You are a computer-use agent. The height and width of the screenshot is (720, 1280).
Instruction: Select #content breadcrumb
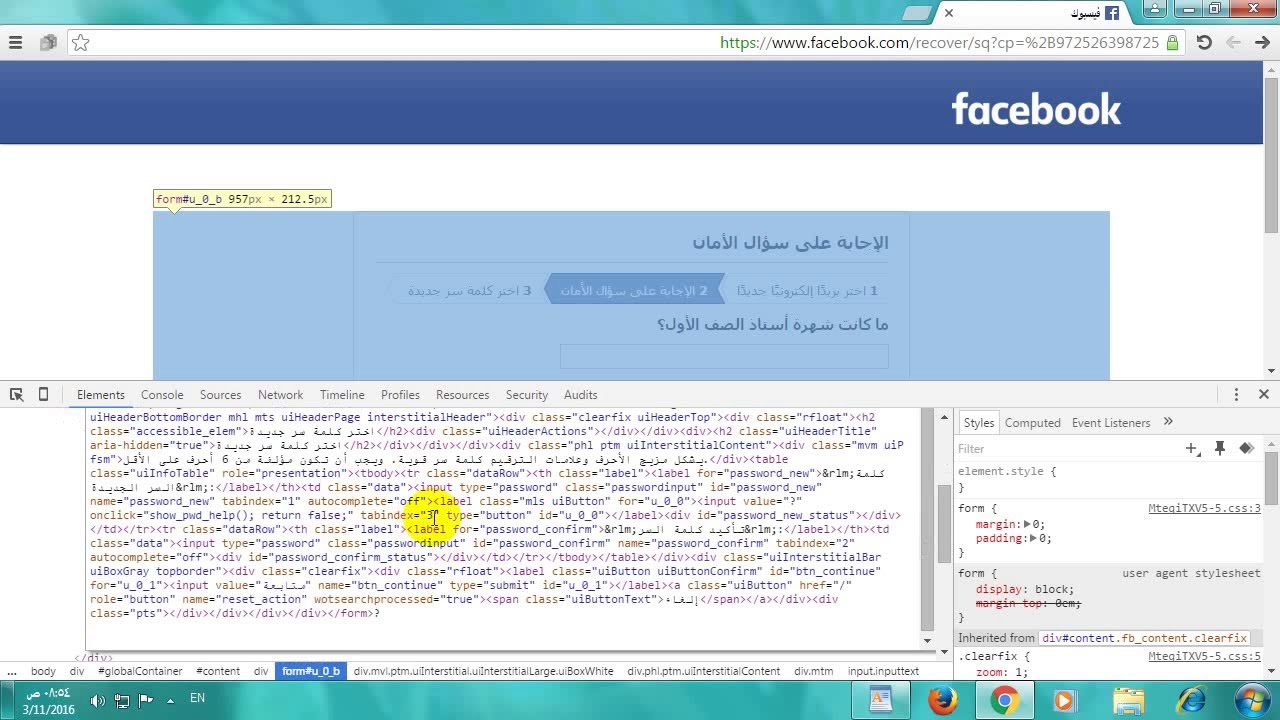click(x=218, y=671)
